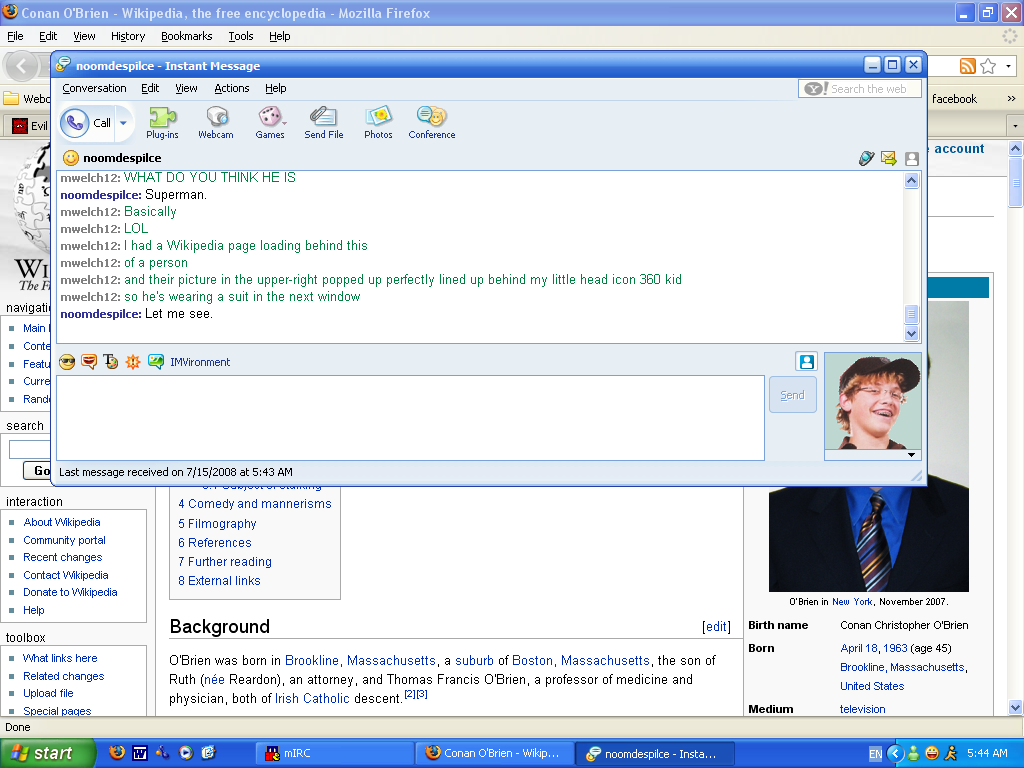
Task: Open the Conversation menu
Action: point(94,88)
